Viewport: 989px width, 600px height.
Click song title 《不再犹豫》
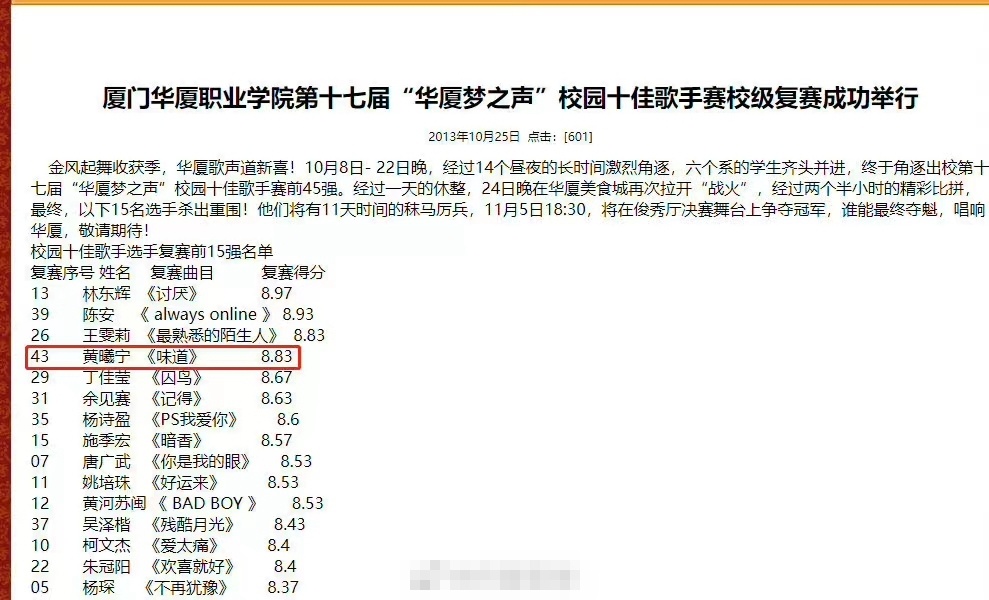[185, 587]
